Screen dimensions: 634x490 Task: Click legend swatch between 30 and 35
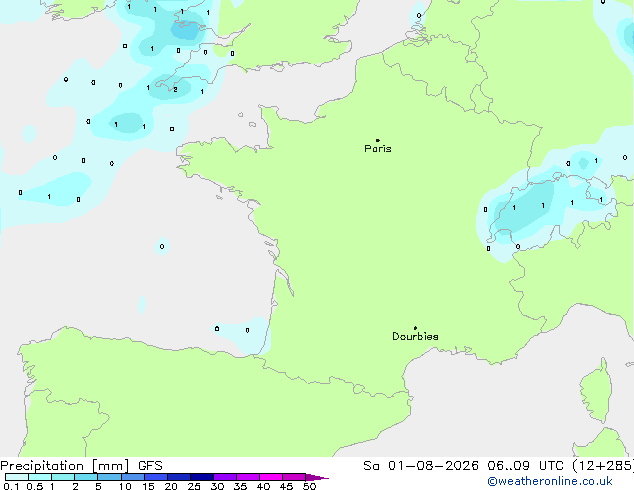pyautogui.click(x=225, y=477)
